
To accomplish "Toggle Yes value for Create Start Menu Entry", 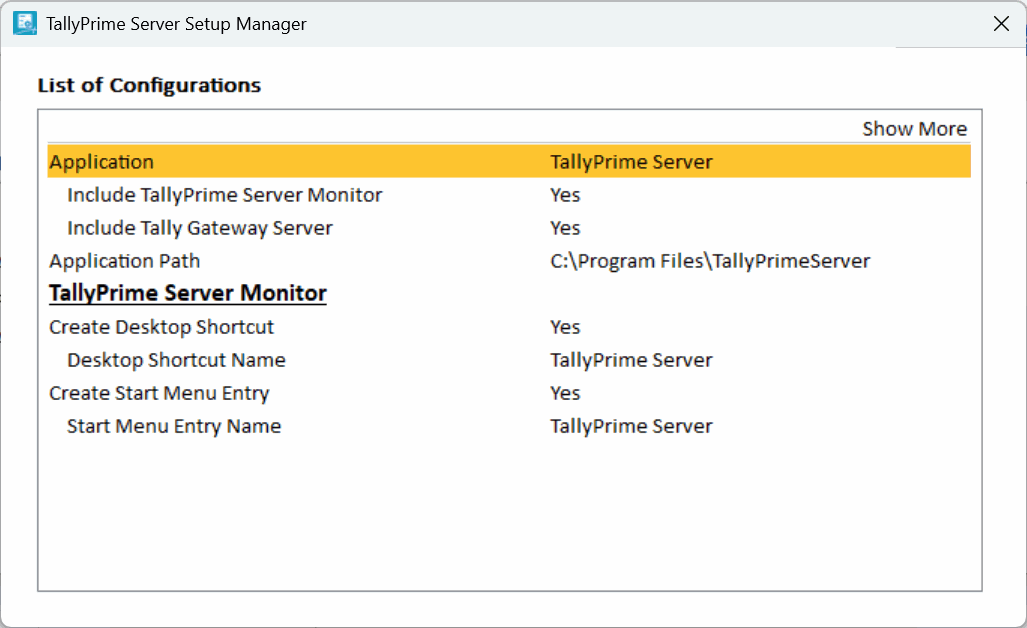I will click(565, 393).
